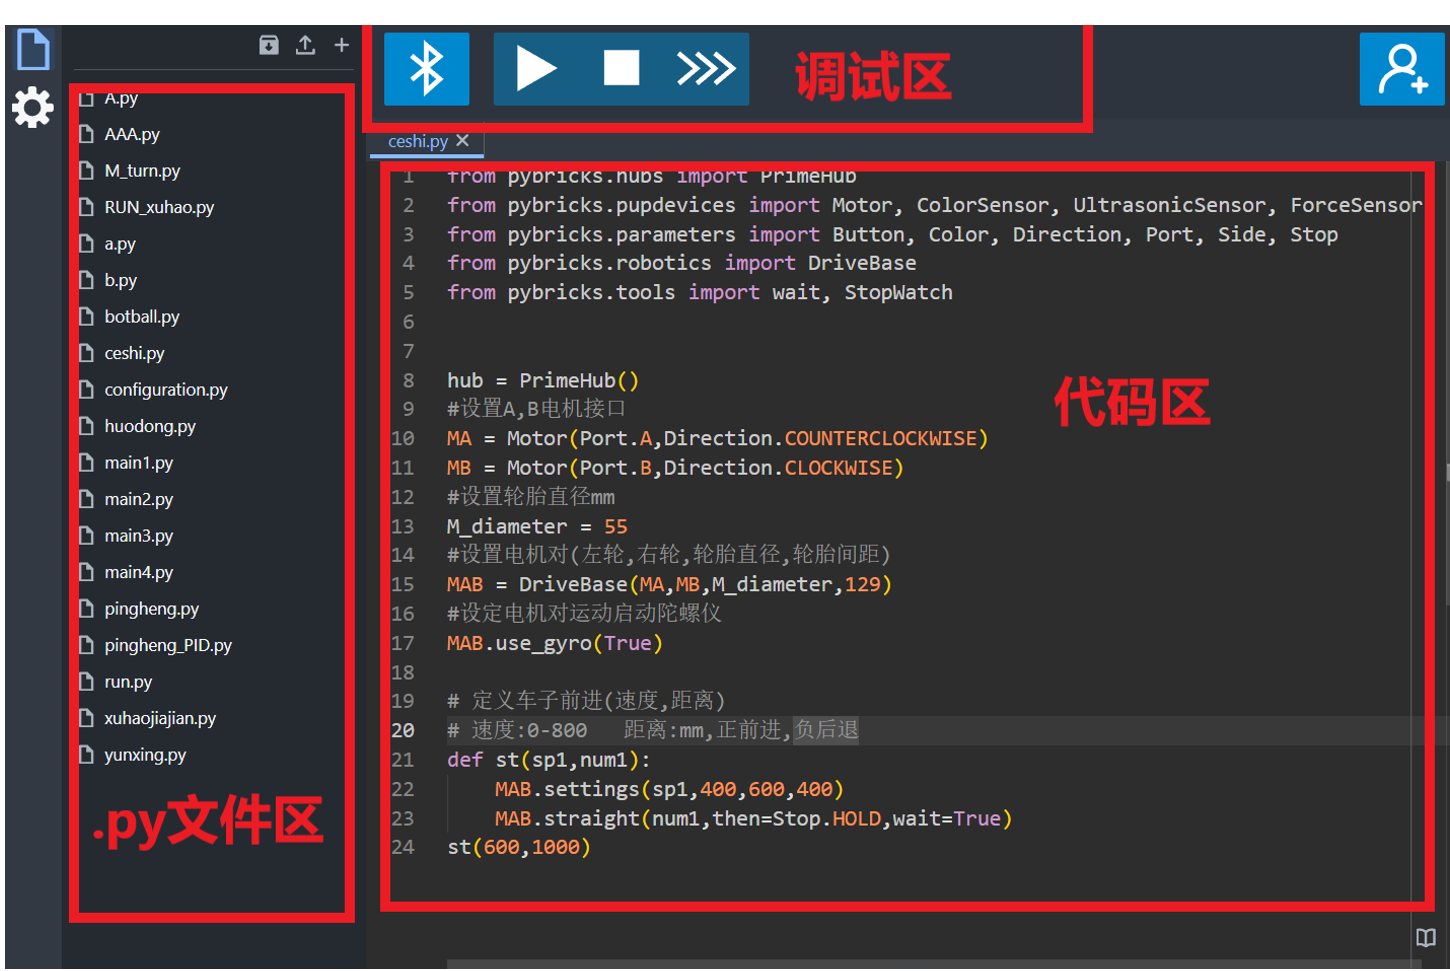Viewport: 1450px width, 971px height.
Task: Click the file icon beside huodong.py
Action: point(87,426)
